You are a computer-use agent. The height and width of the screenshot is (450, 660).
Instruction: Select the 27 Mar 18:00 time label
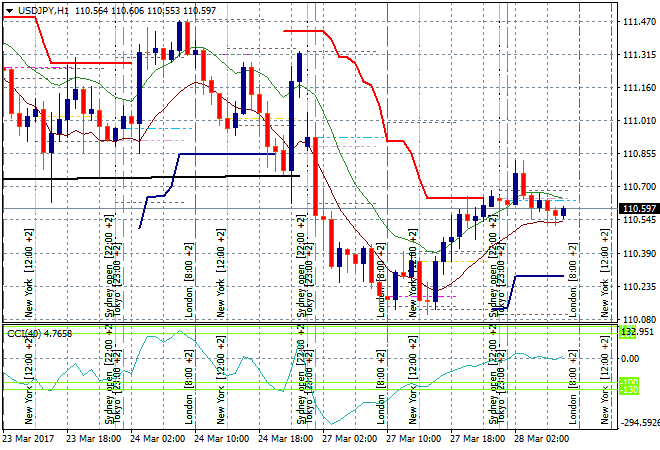click(x=478, y=439)
